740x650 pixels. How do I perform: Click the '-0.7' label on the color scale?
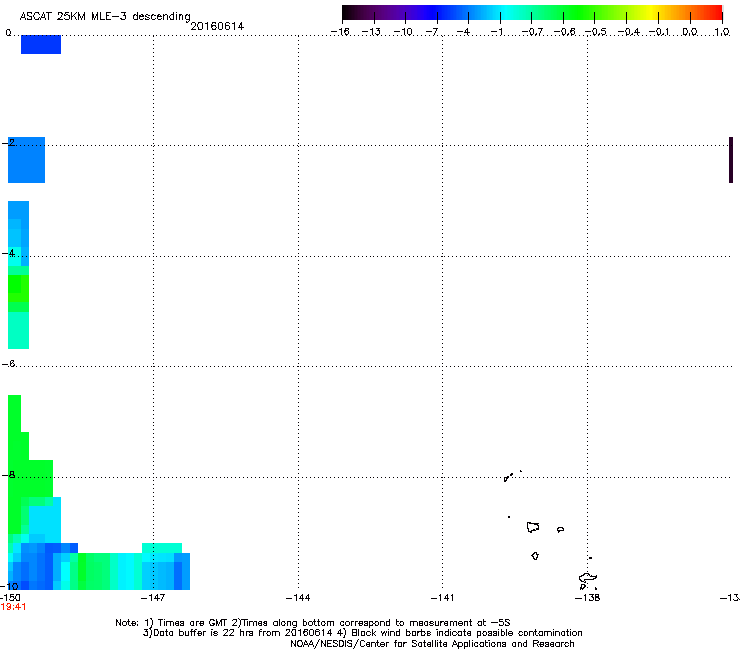coord(532,32)
